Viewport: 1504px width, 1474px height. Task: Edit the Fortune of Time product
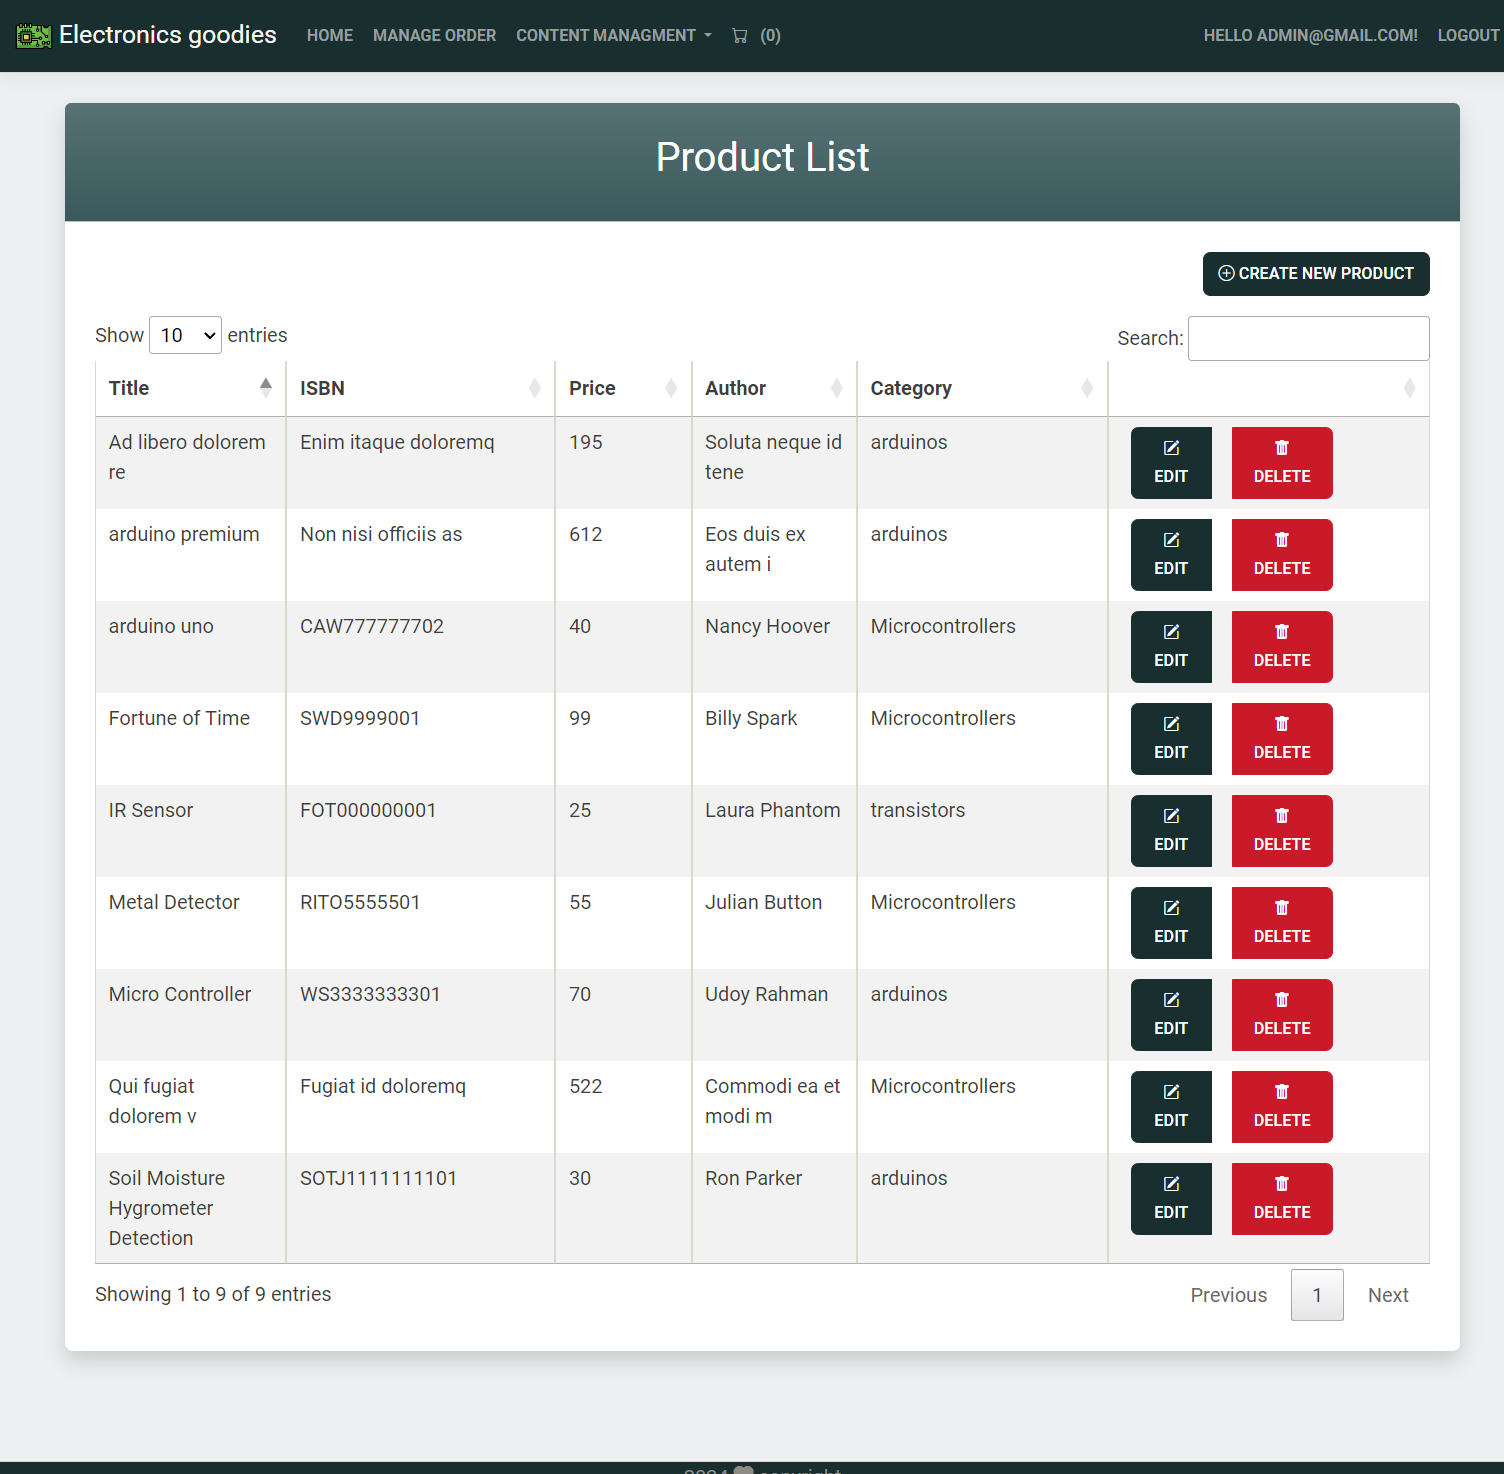1171,739
